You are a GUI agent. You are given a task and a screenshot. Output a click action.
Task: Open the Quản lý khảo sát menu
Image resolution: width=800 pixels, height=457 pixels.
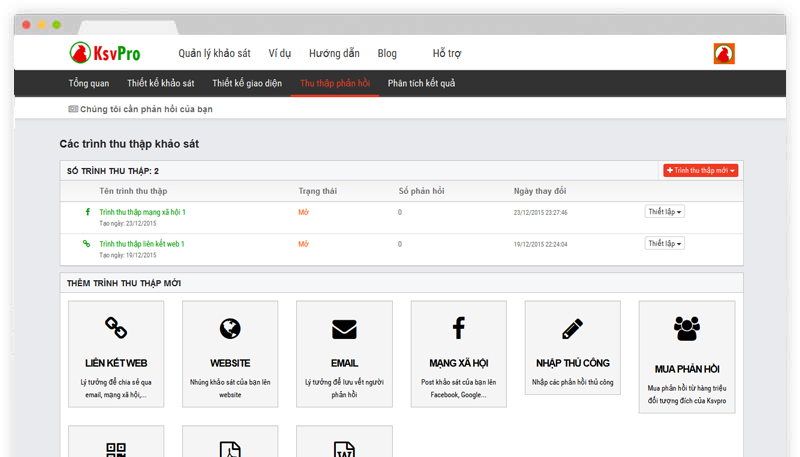point(214,54)
